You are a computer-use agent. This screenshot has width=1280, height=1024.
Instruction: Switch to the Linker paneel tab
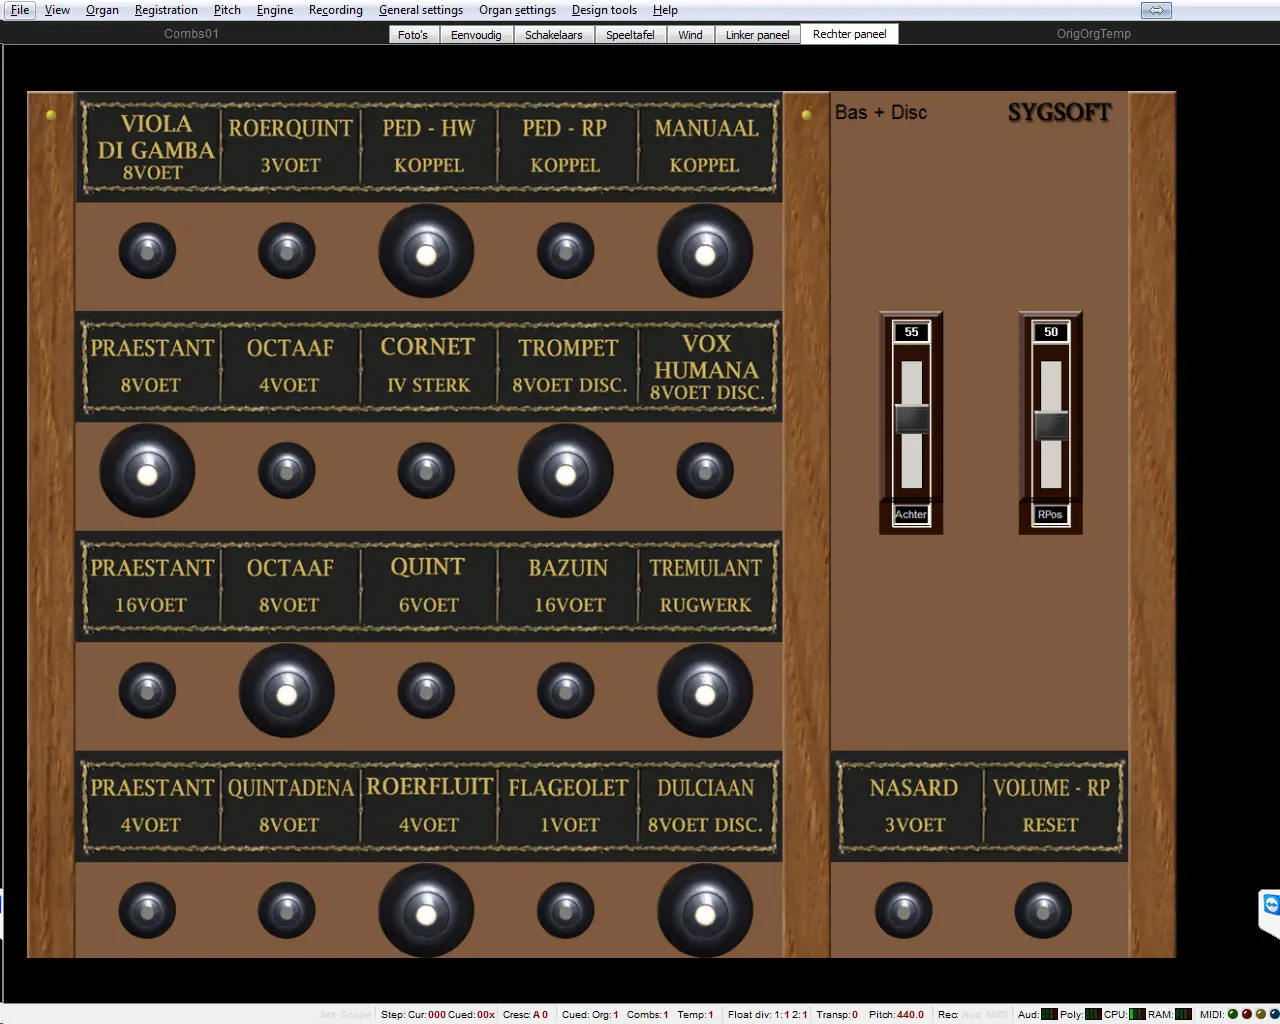pos(757,35)
